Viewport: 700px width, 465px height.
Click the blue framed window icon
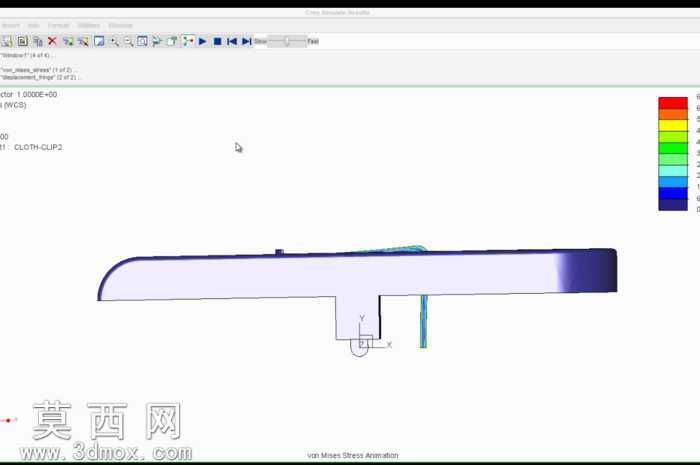(x=99, y=42)
